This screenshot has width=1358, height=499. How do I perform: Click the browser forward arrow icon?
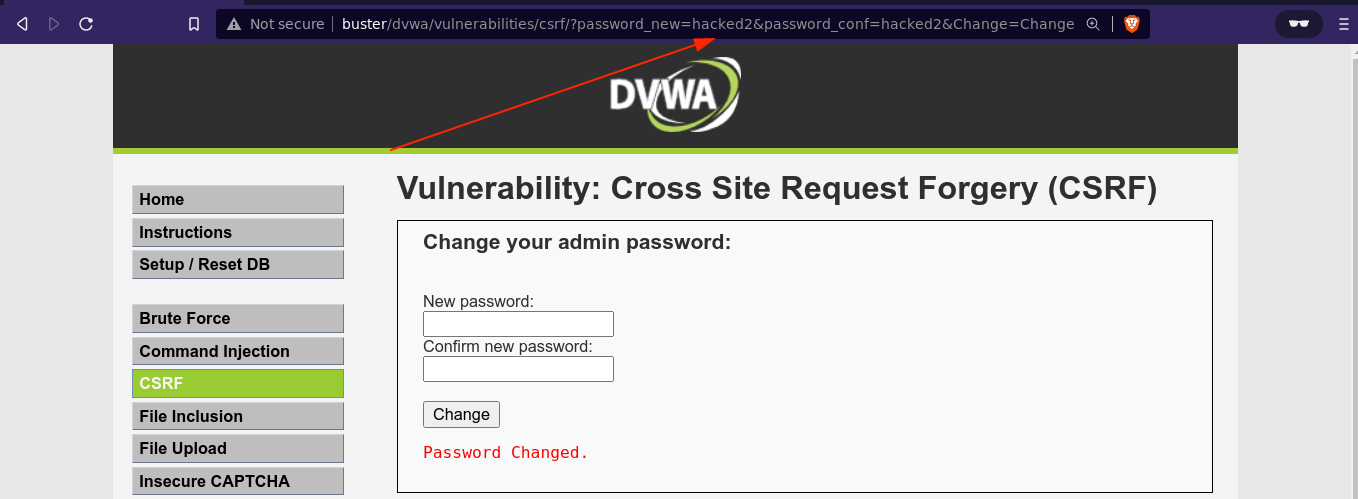[x=54, y=24]
